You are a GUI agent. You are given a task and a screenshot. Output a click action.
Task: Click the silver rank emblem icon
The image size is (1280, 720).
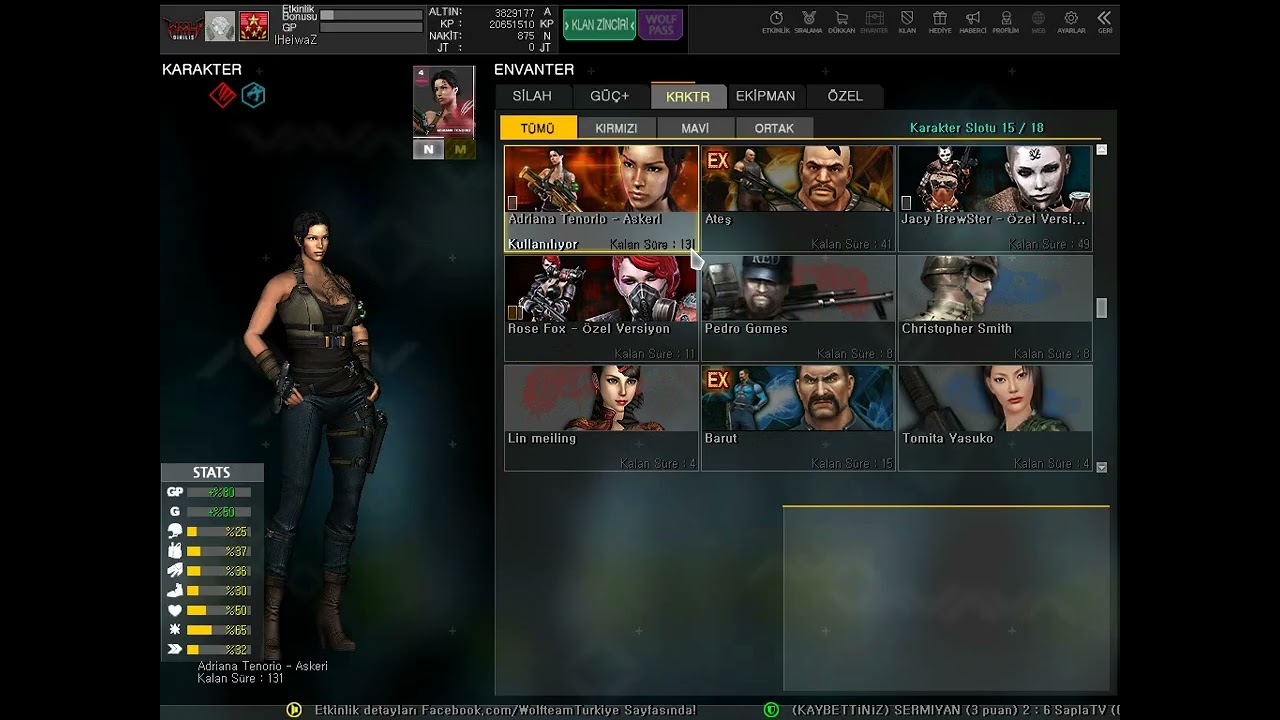(220, 26)
